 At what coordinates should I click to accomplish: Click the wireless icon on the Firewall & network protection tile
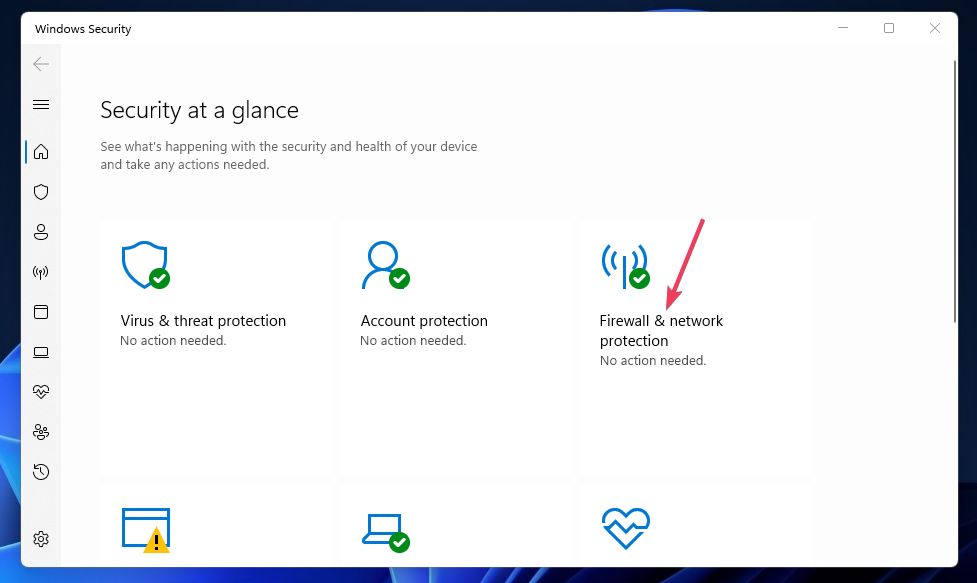tap(625, 263)
